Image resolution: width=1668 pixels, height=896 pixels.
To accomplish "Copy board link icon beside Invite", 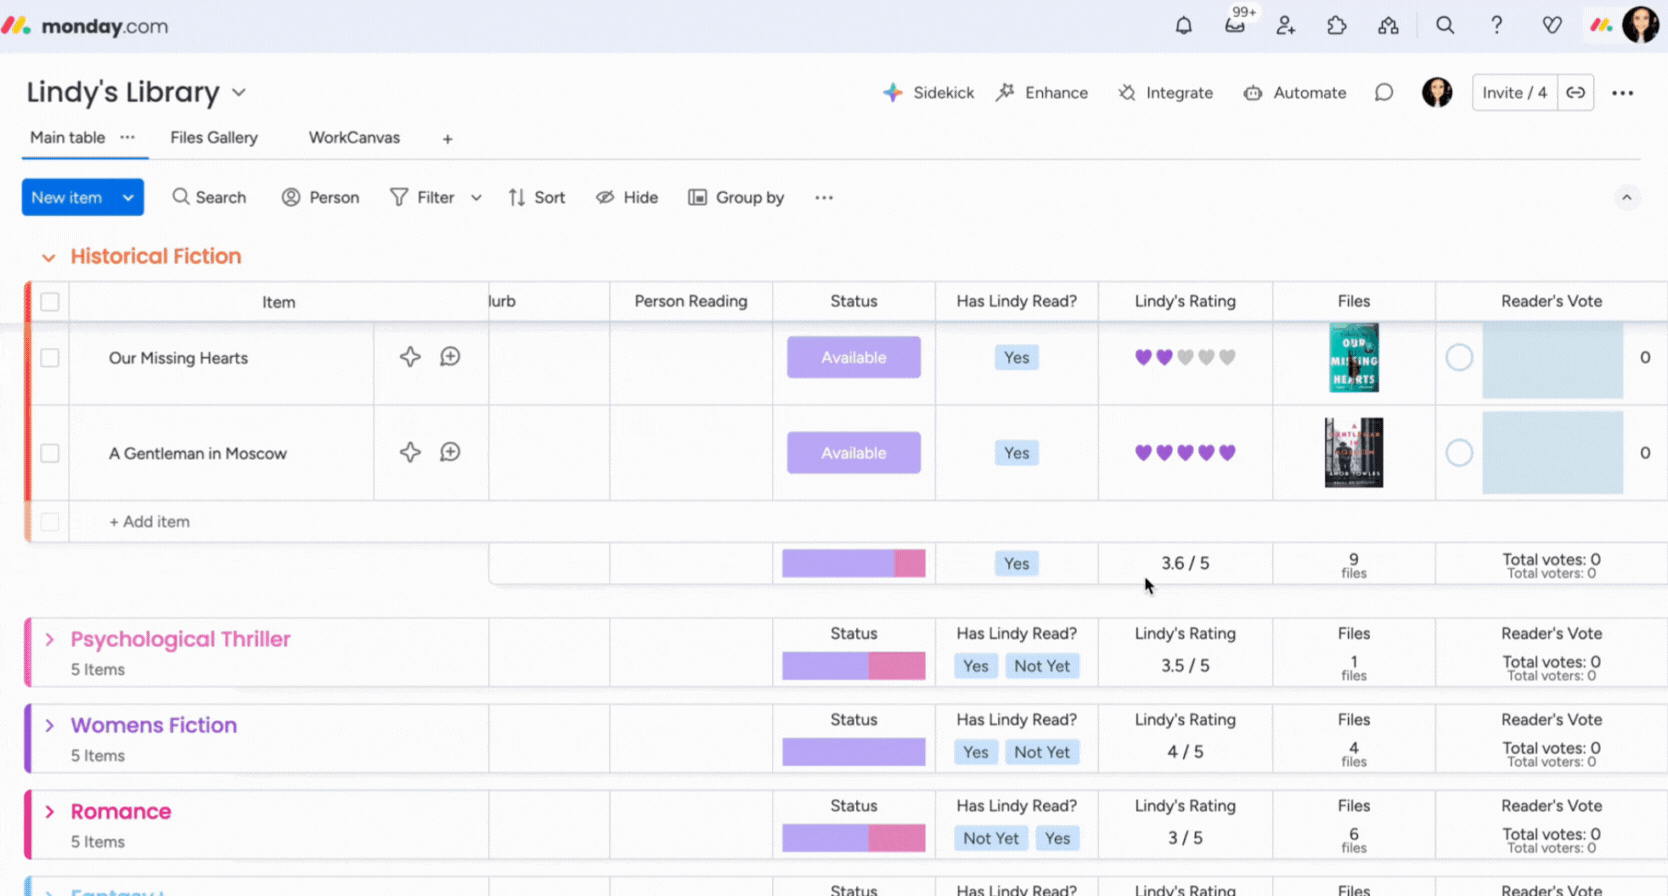I will 1576,93.
